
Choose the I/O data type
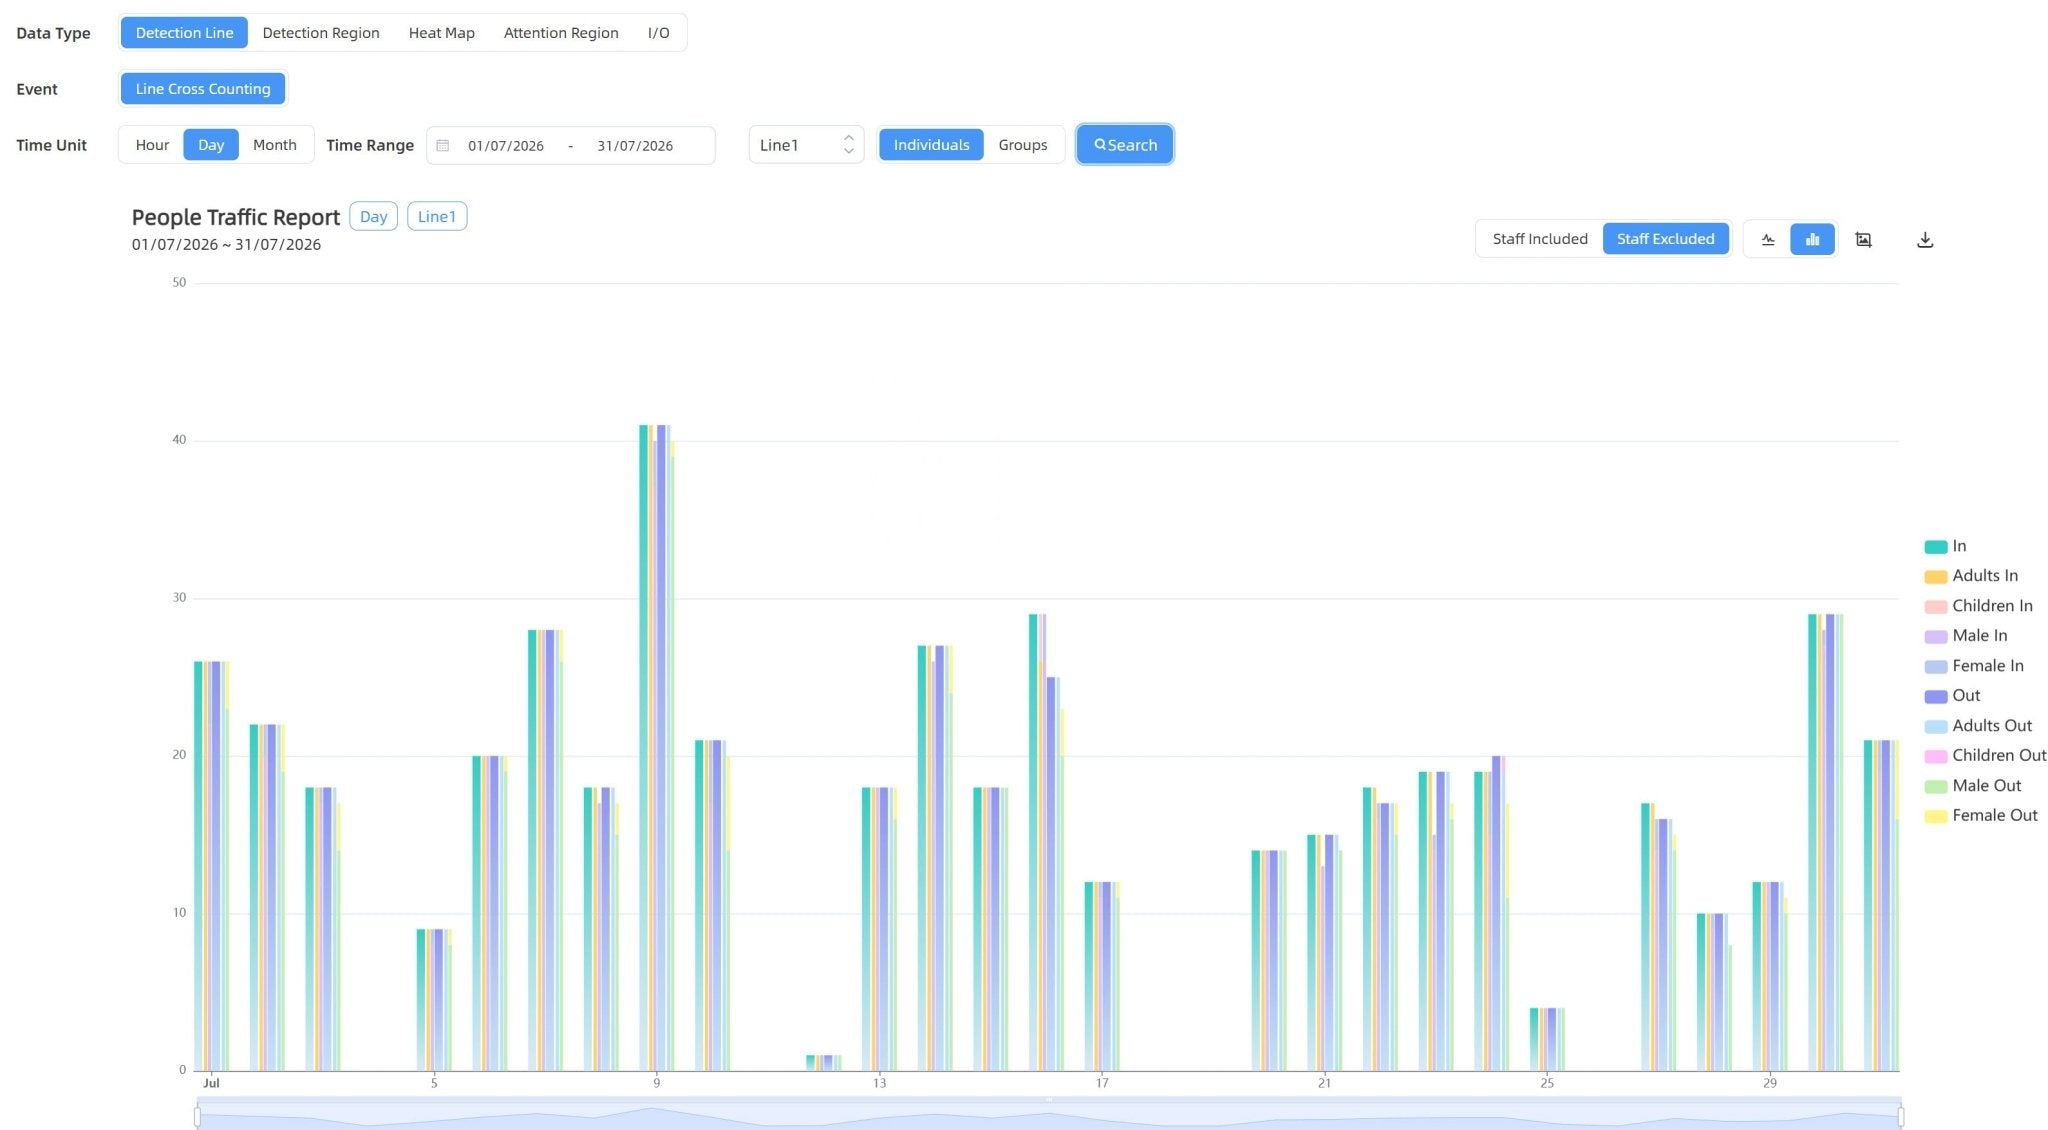point(658,33)
